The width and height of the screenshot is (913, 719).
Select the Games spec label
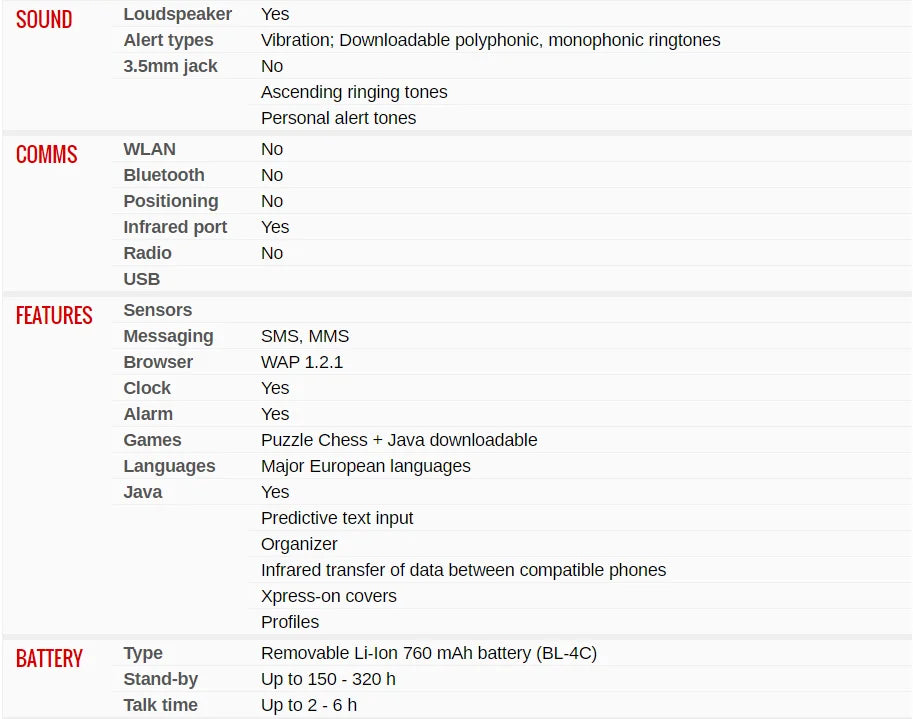click(152, 440)
